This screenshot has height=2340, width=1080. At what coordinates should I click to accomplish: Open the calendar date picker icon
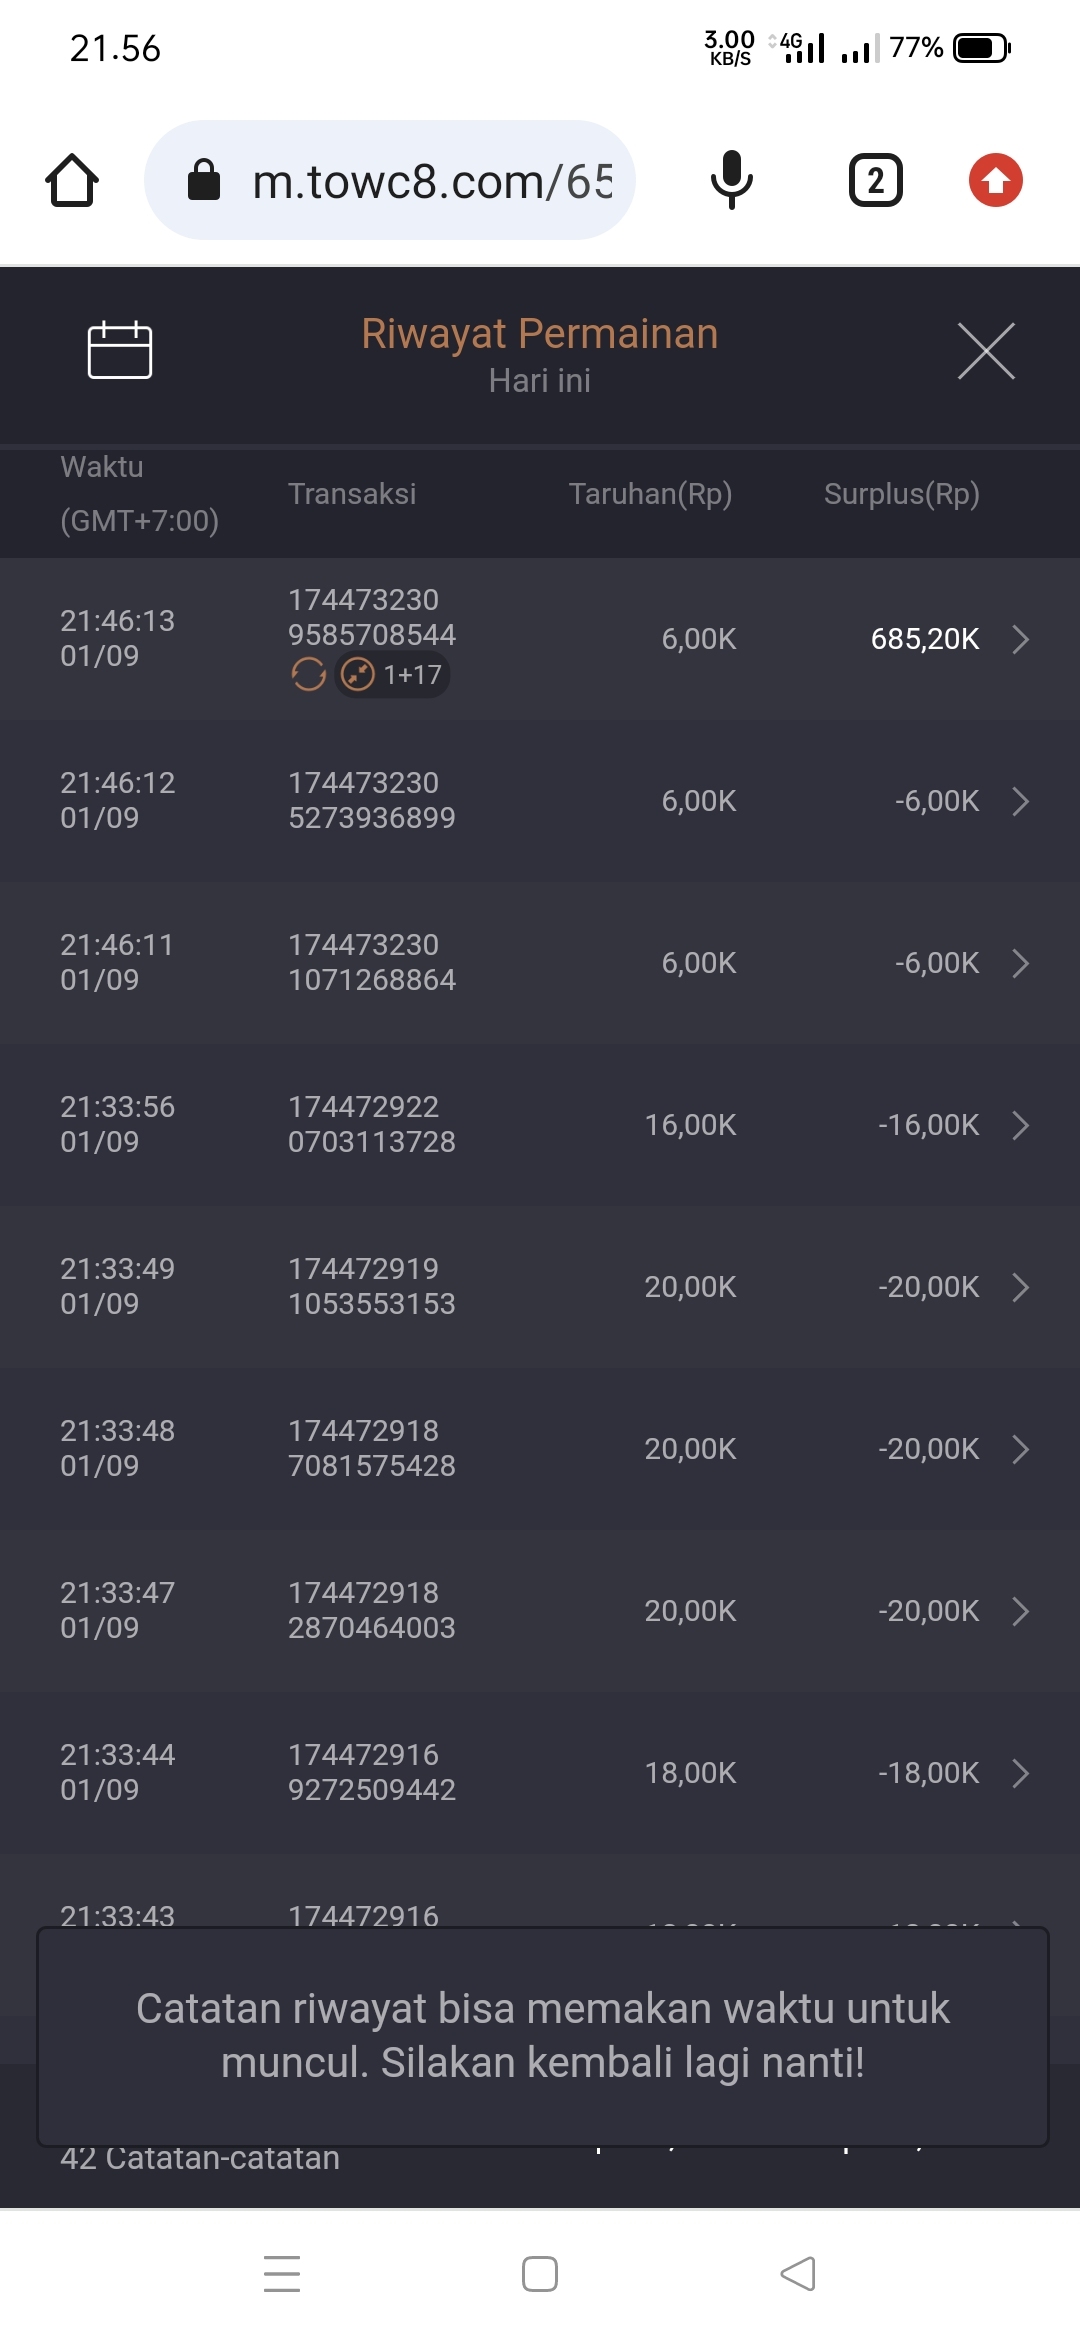[120, 351]
